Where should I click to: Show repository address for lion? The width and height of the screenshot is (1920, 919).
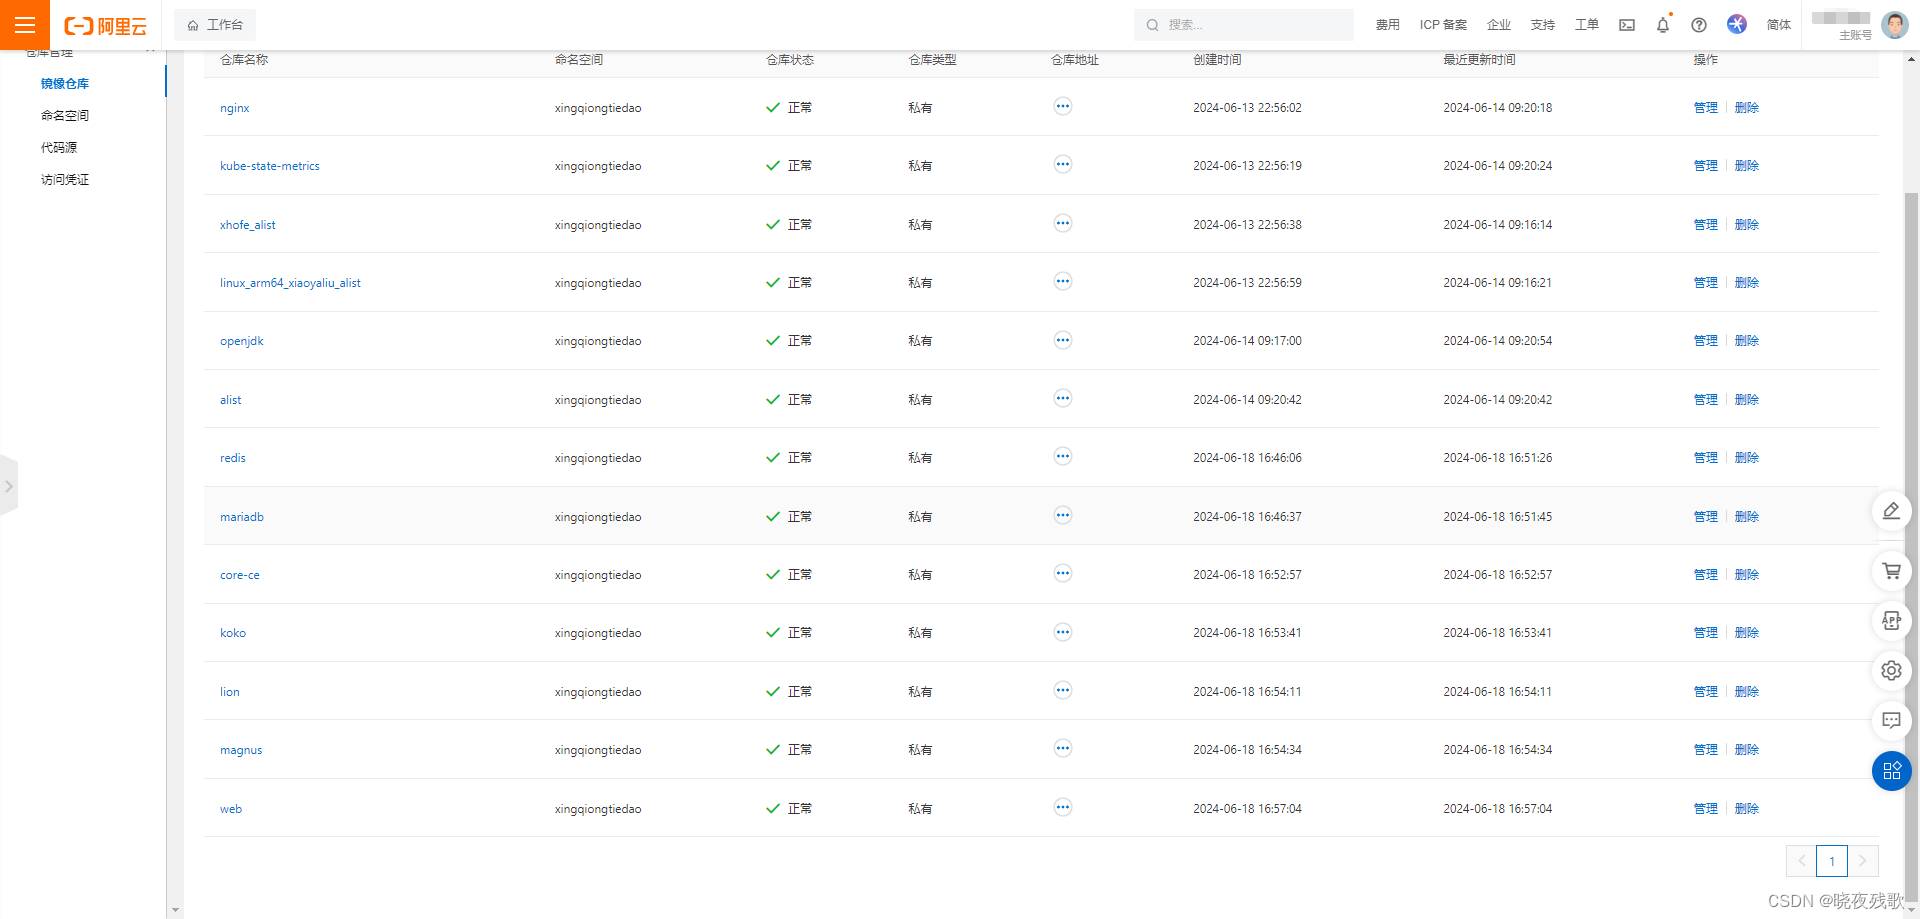pyautogui.click(x=1062, y=690)
